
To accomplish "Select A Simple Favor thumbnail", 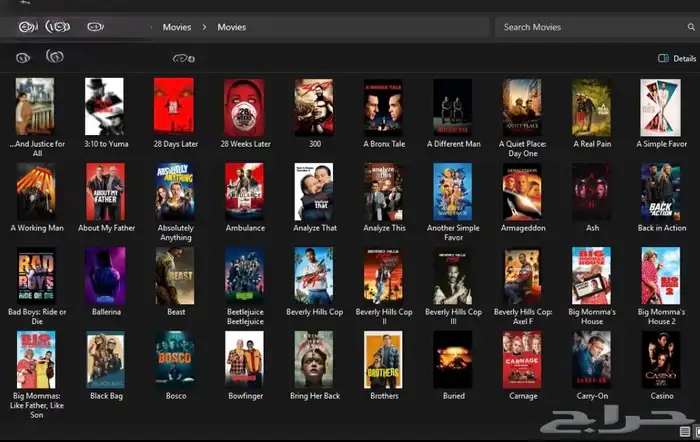I will (x=661, y=107).
